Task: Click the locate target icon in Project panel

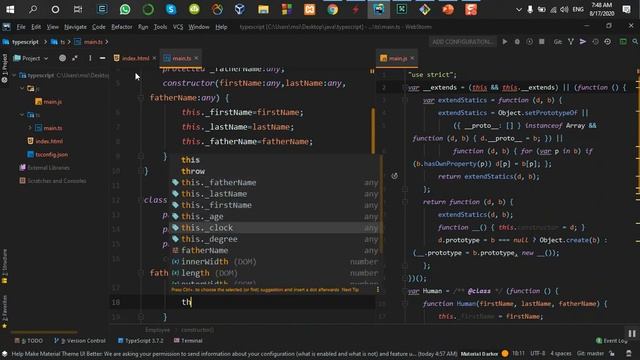Action: tap(62, 58)
